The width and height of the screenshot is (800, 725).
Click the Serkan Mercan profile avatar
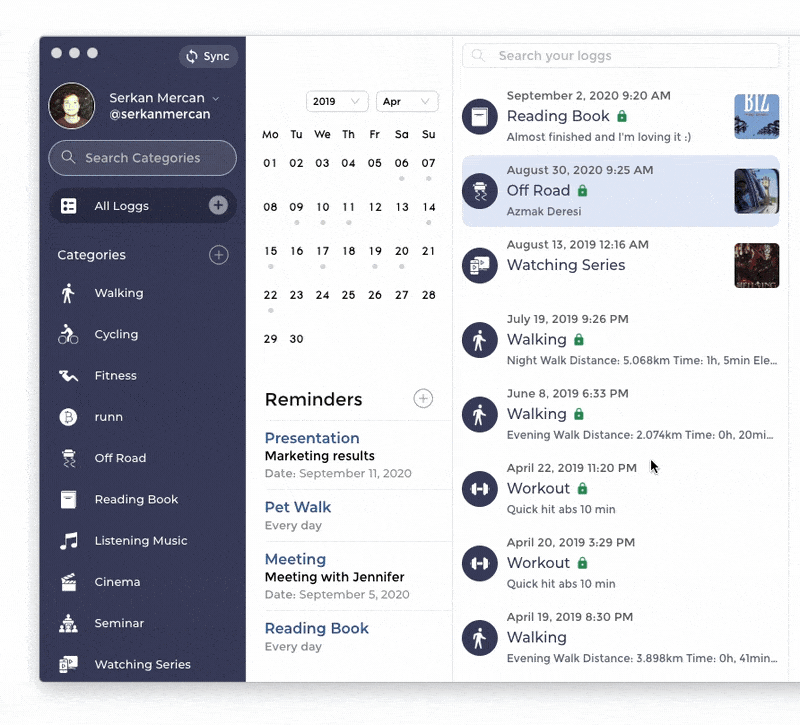tap(72, 106)
